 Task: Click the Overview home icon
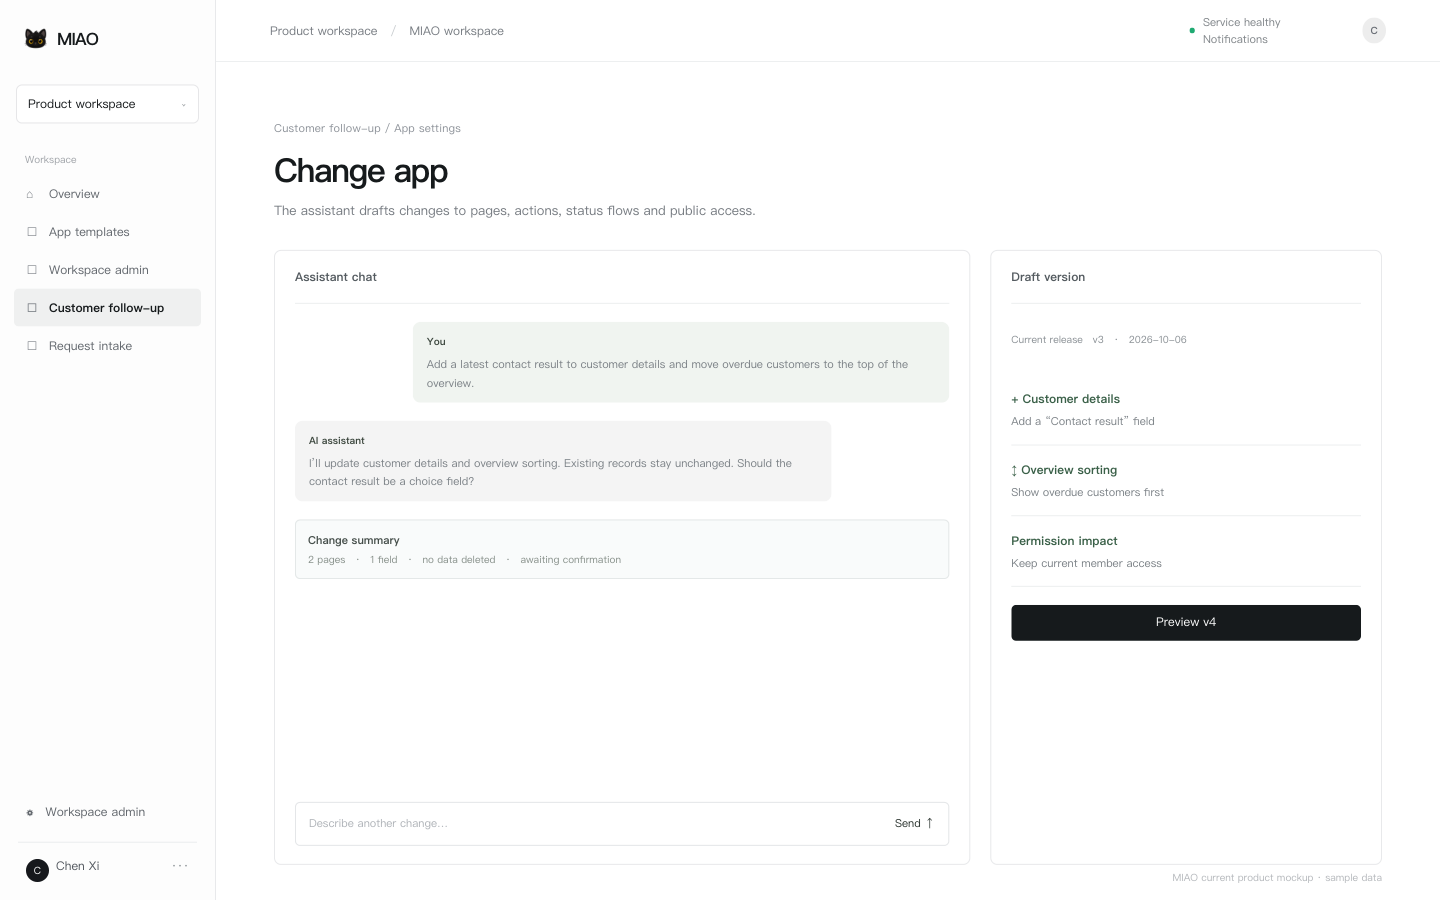(x=31, y=194)
